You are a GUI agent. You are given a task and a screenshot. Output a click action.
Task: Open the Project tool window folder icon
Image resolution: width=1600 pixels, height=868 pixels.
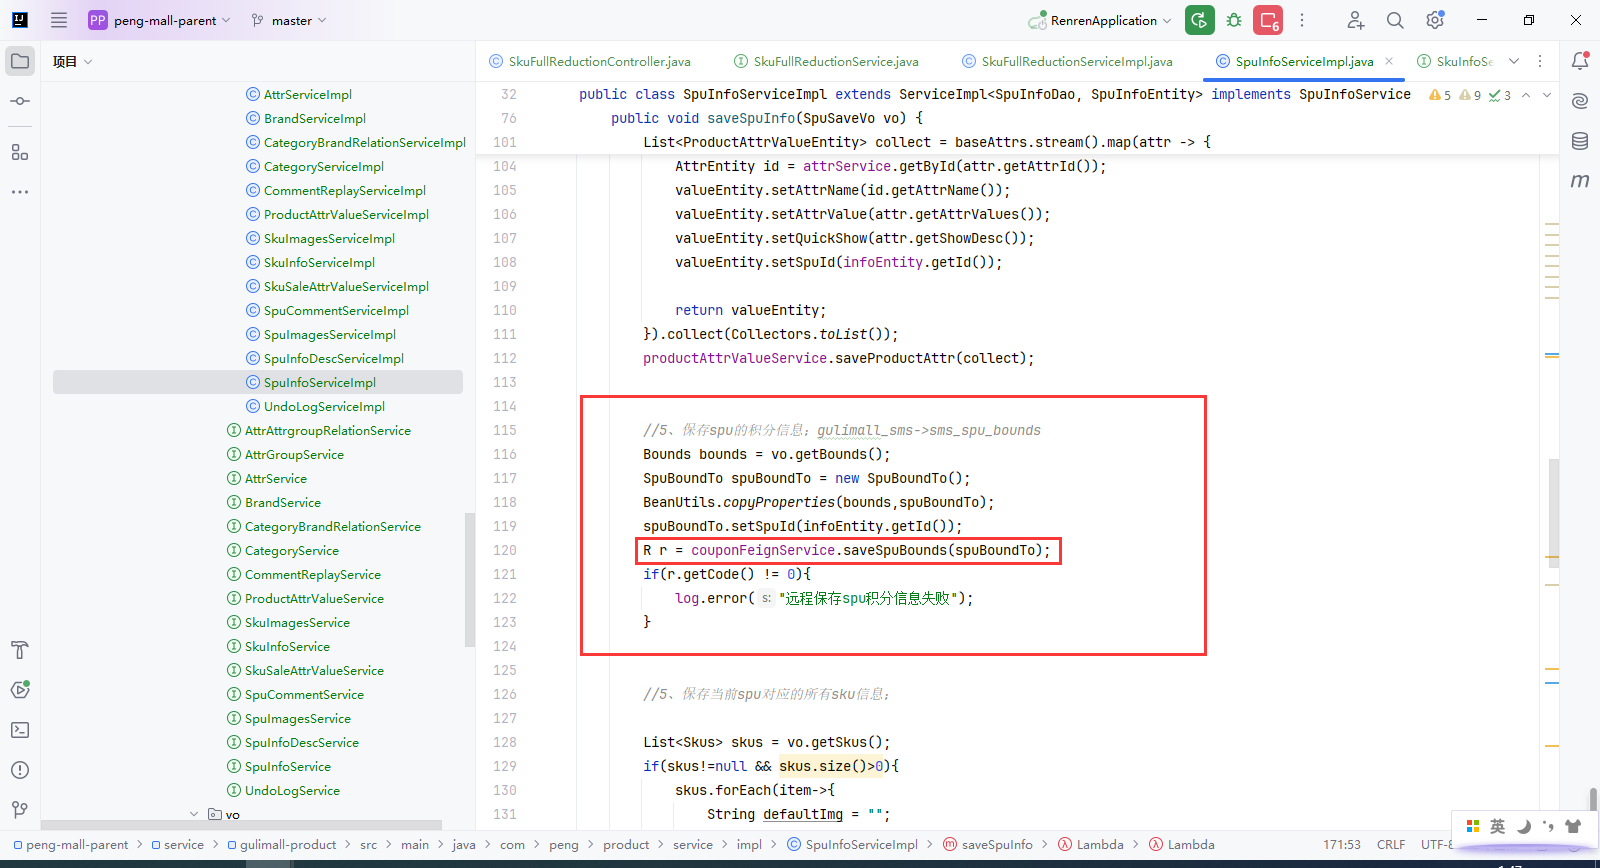click(x=20, y=61)
